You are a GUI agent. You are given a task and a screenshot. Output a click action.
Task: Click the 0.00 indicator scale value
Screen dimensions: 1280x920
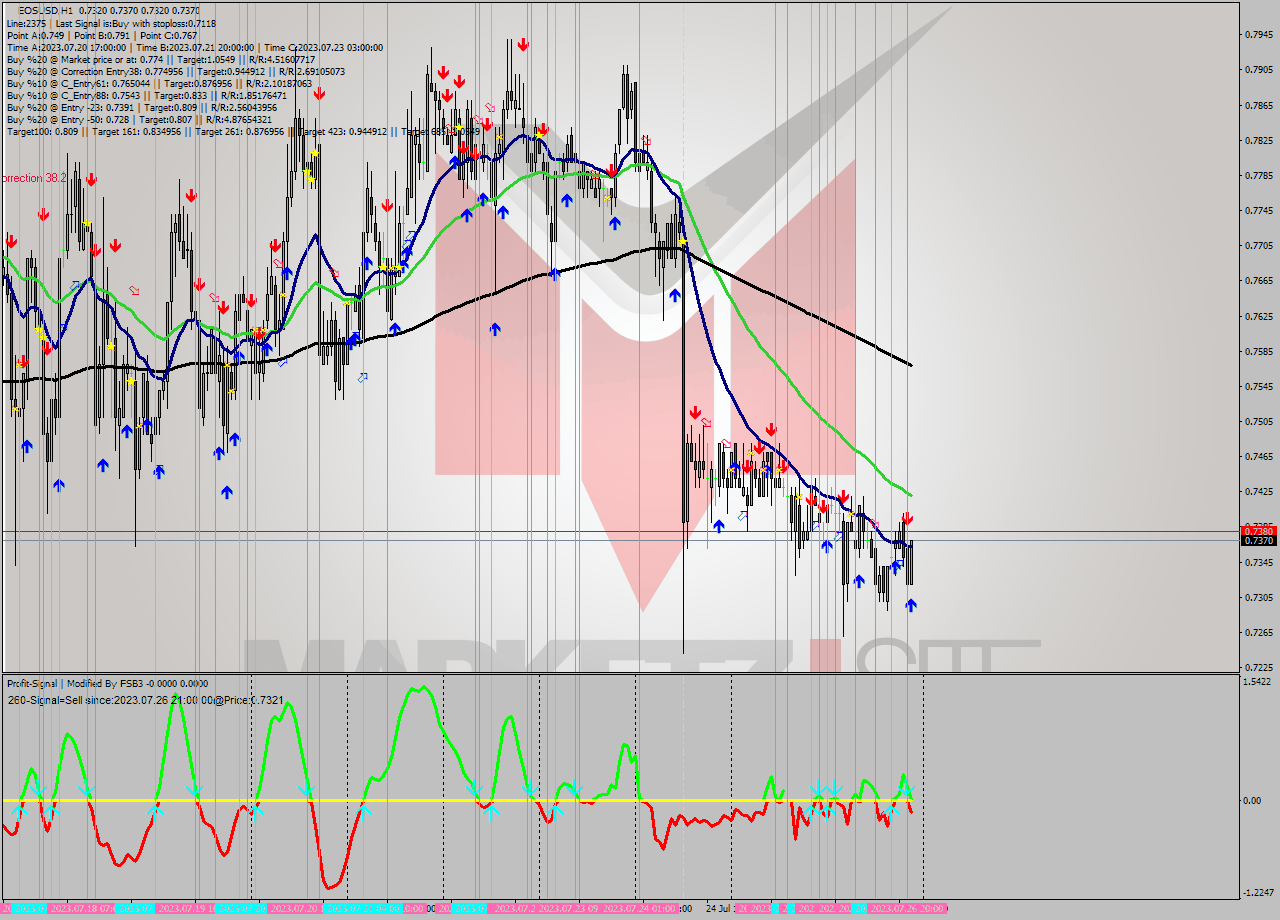[x=1253, y=801]
